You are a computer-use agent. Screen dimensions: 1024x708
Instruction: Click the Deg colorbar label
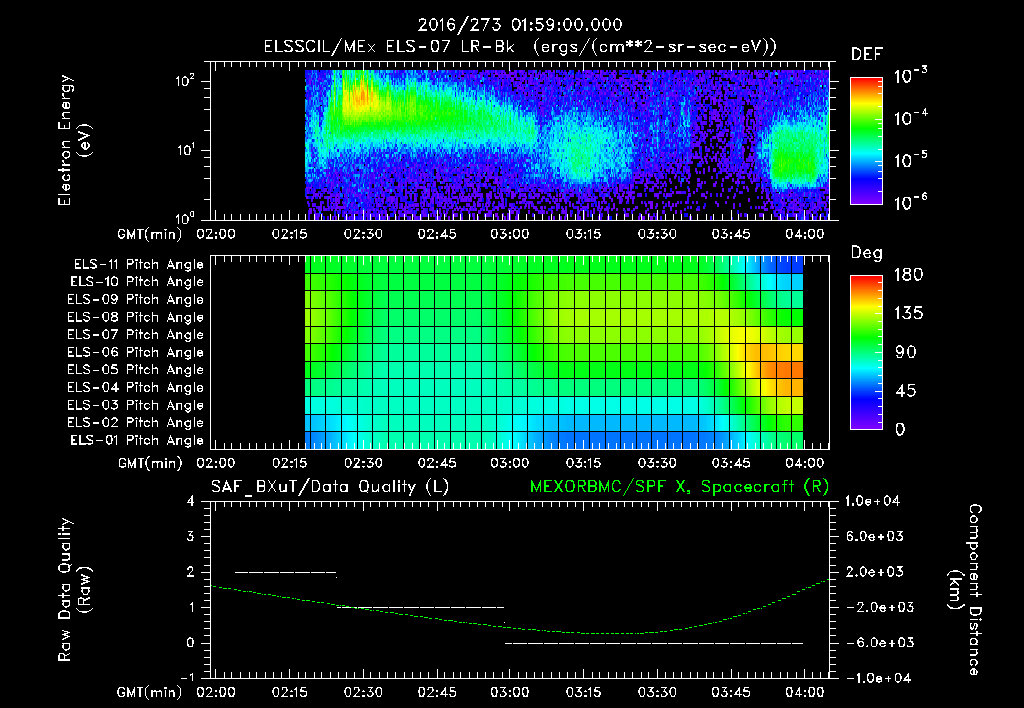pyautogui.click(x=867, y=253)
